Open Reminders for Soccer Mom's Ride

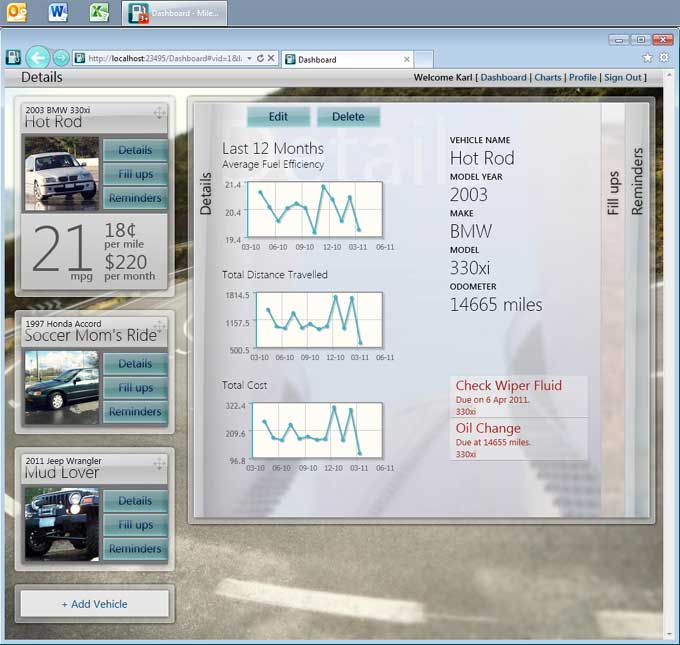point(135,411)
